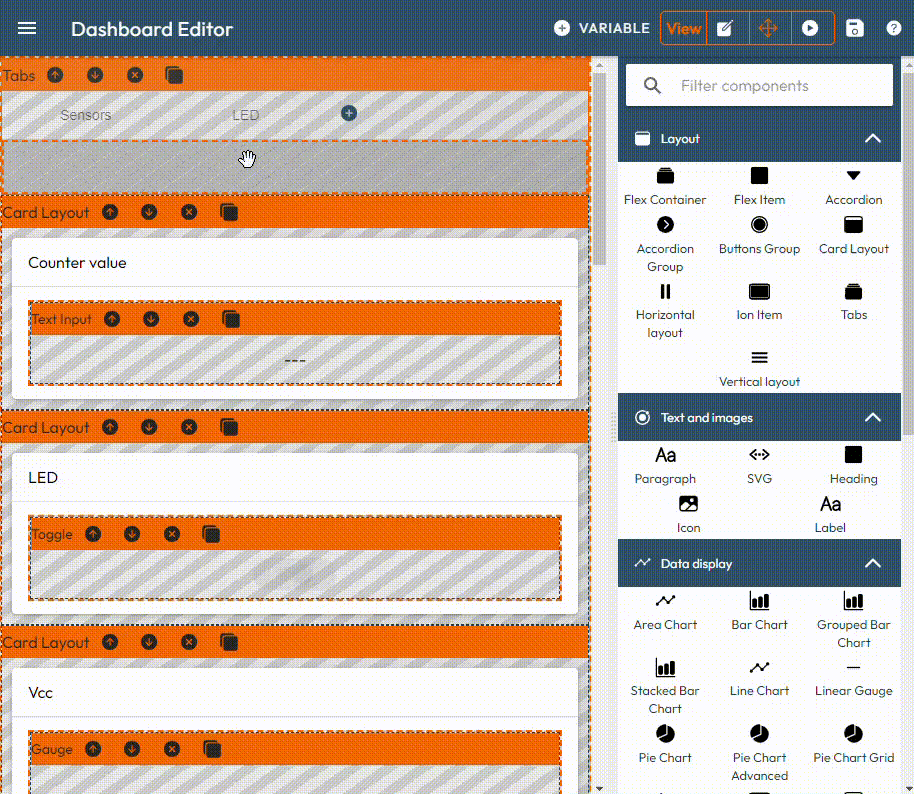Collapse the Text and images section
The width and height of the screenshot is (914, 794).
[872, 418]
